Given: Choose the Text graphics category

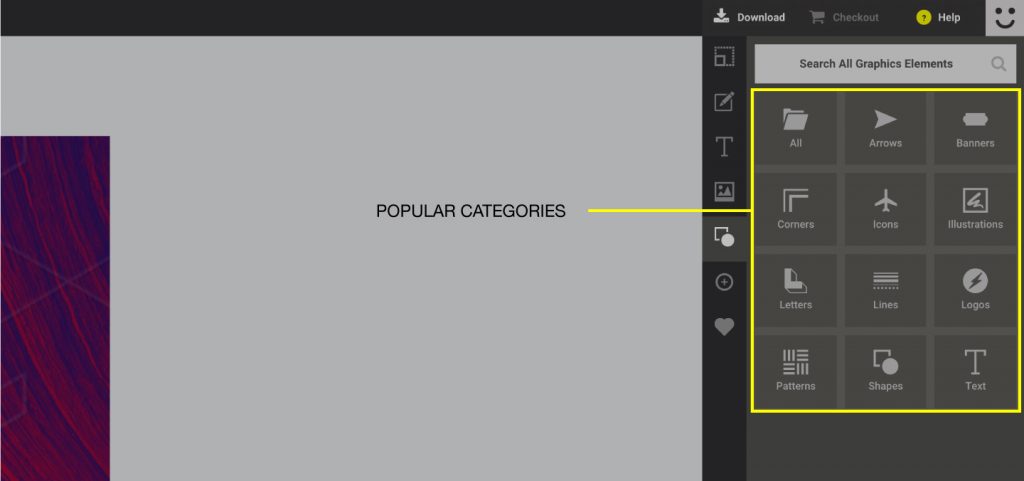Looking at the screenshot, I should point(975,371).
